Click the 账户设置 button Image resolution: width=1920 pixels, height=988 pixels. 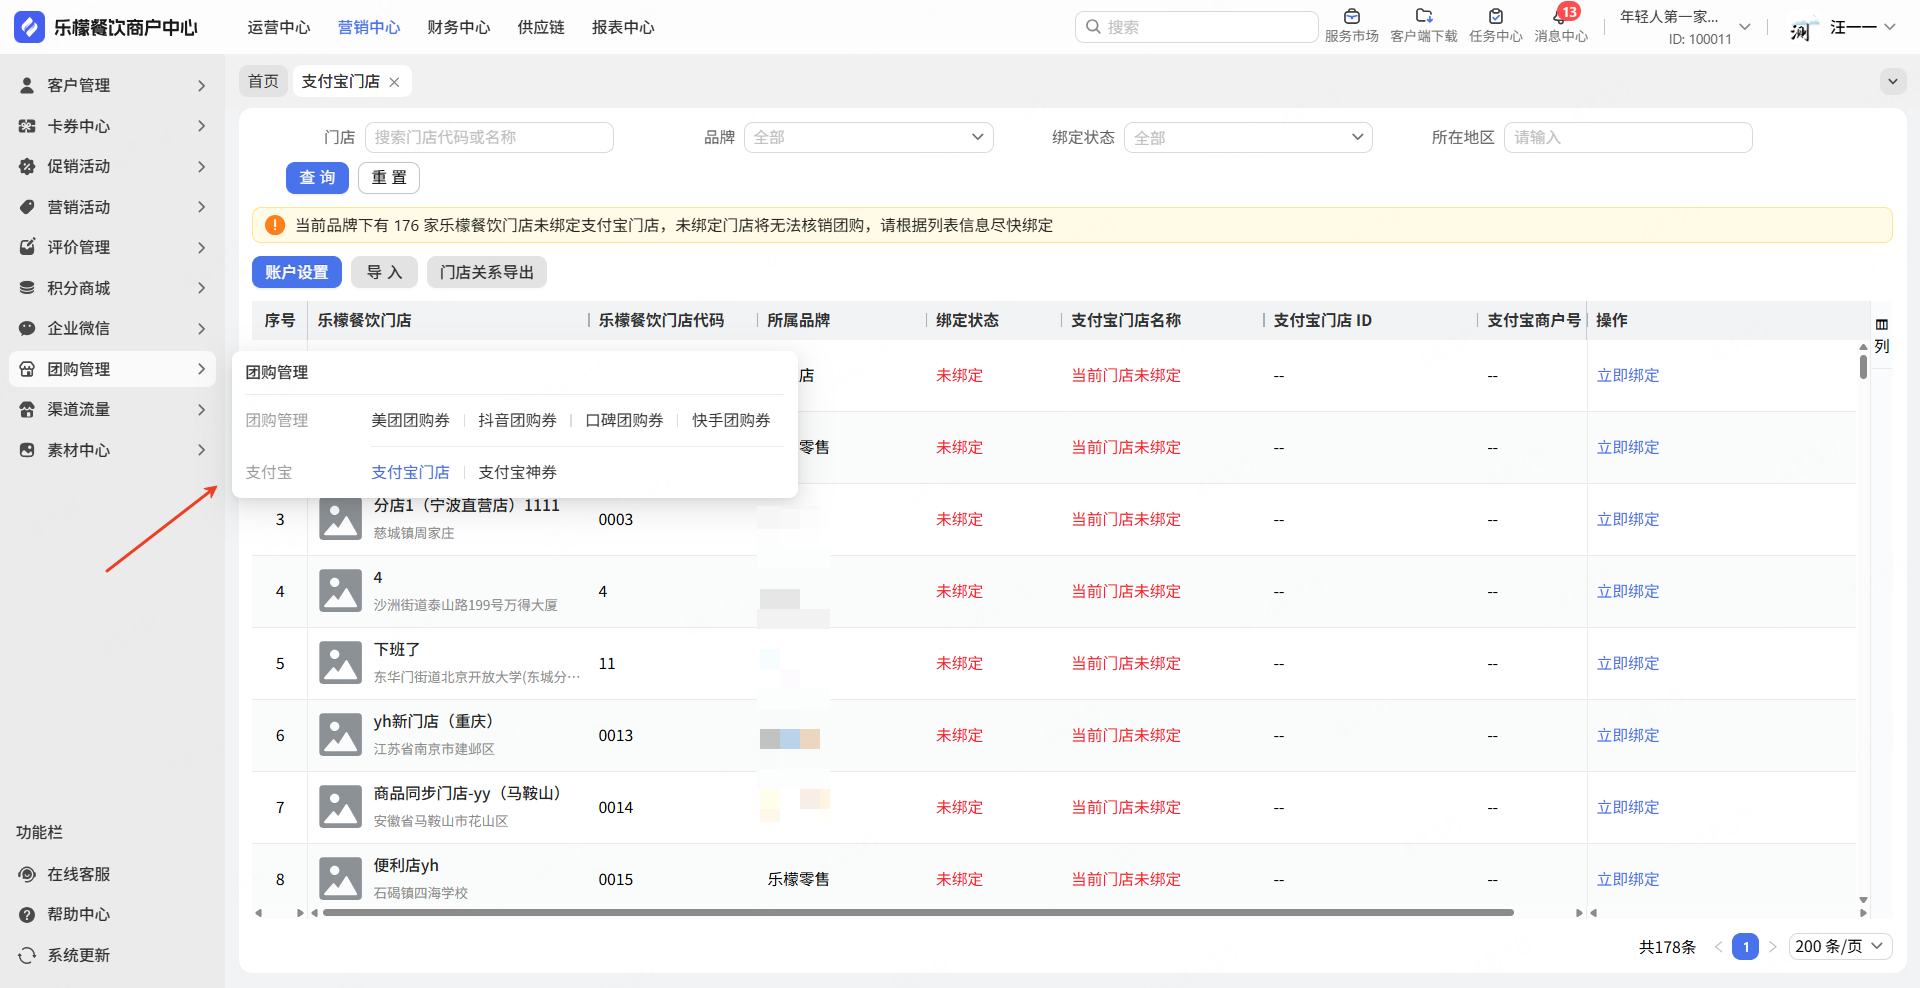297,272
